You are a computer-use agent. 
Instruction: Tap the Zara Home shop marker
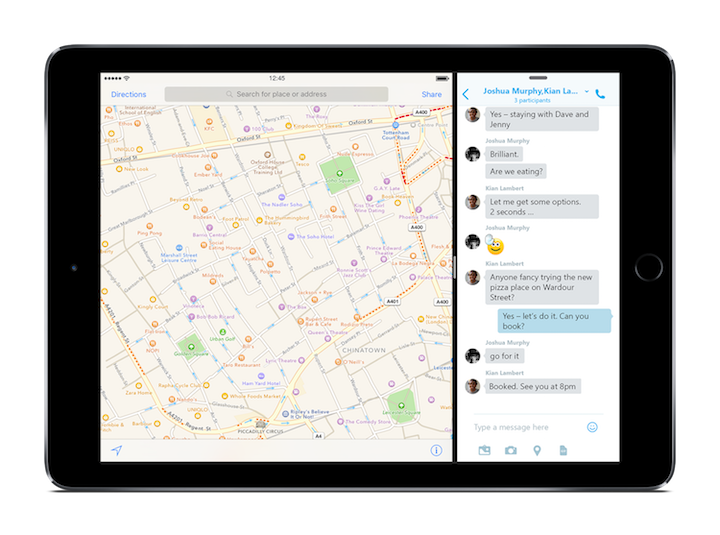click(x=138, y=385)
